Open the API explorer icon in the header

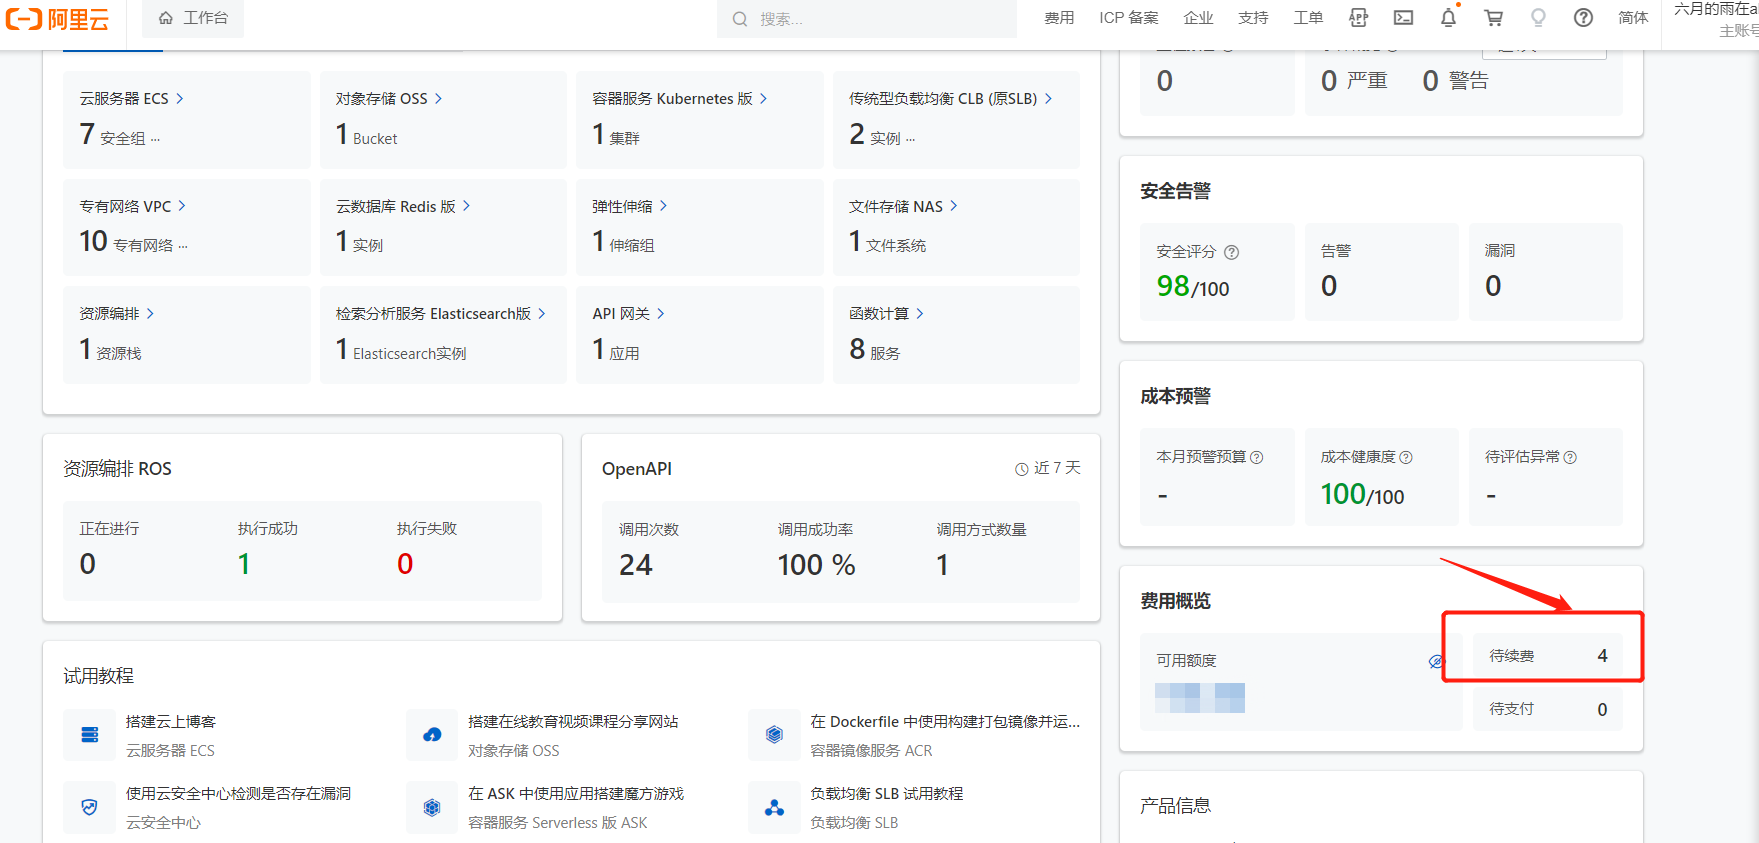coord(1358,18)
